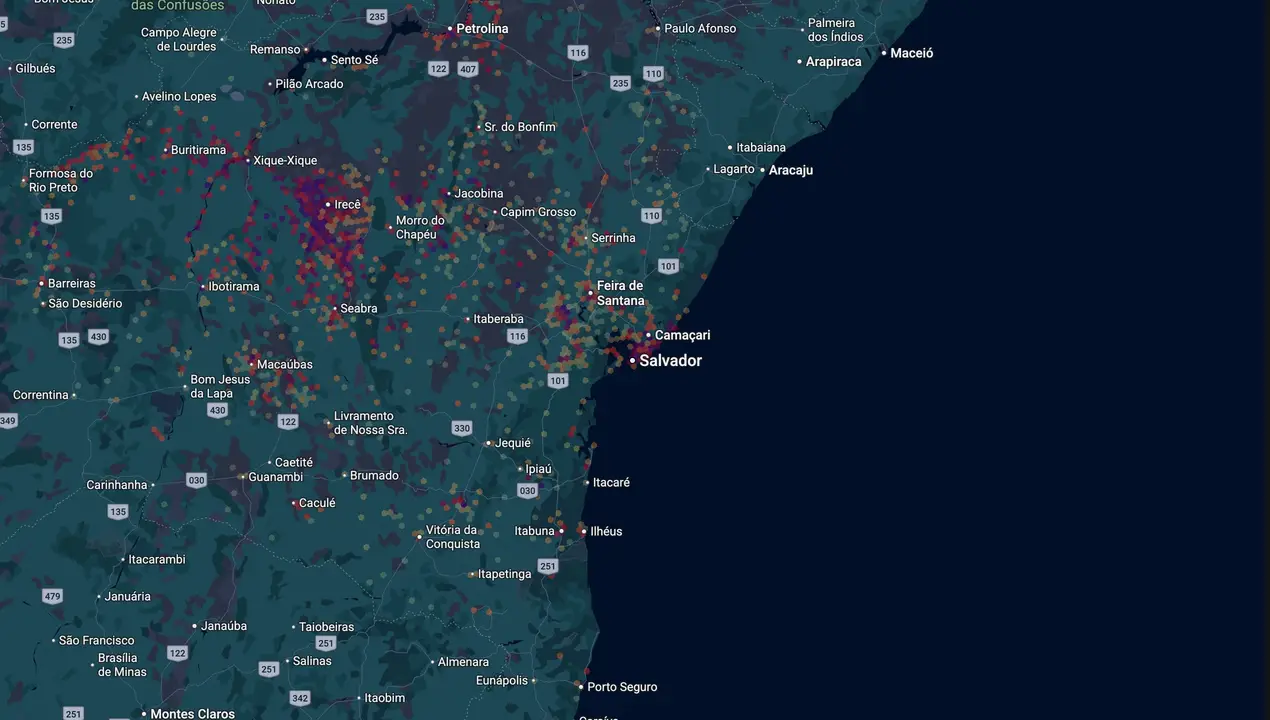The width and height of the screenshot is (1270, 720).
Task: Click the Barreiras label
Action: 72,284
